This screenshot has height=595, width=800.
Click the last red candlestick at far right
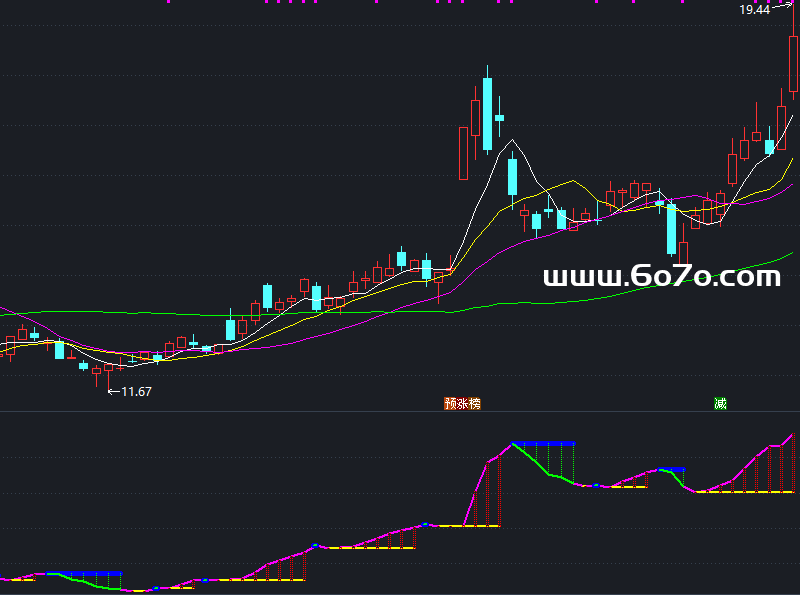point(794,63)
